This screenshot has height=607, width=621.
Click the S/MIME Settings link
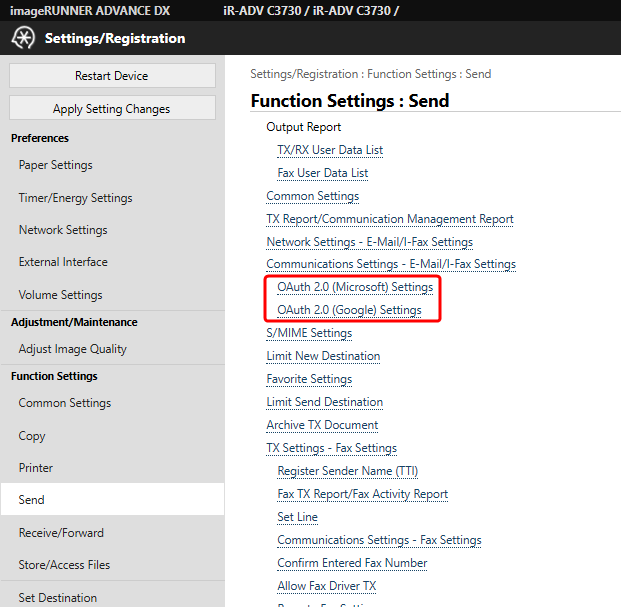(x=309, y=333)
